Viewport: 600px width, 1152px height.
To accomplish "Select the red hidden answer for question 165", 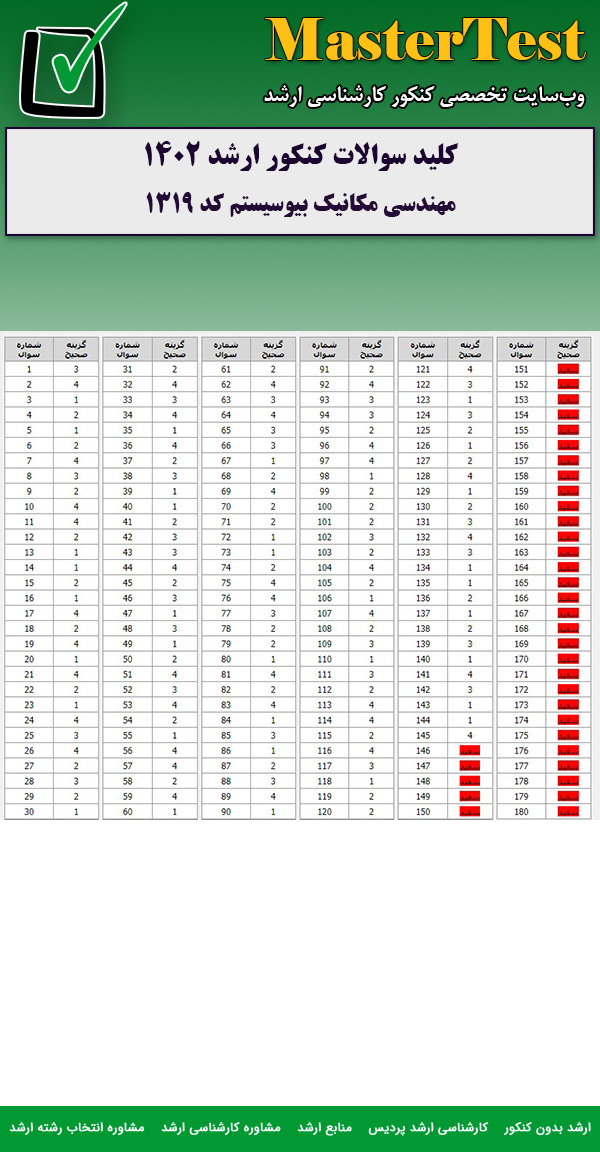I will pos(568,582).
